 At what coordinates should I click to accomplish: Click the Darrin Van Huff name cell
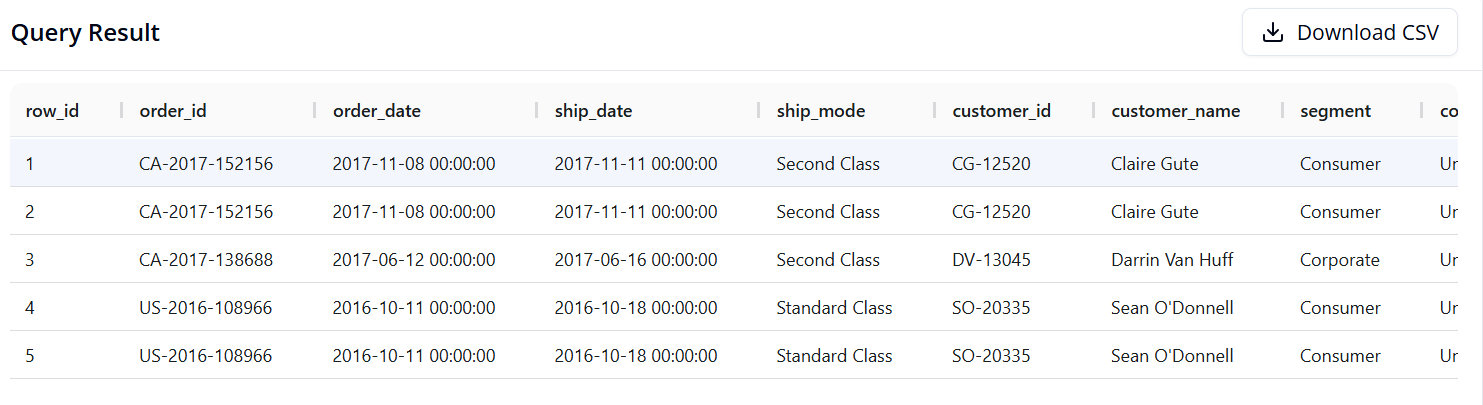point(1172,260)
